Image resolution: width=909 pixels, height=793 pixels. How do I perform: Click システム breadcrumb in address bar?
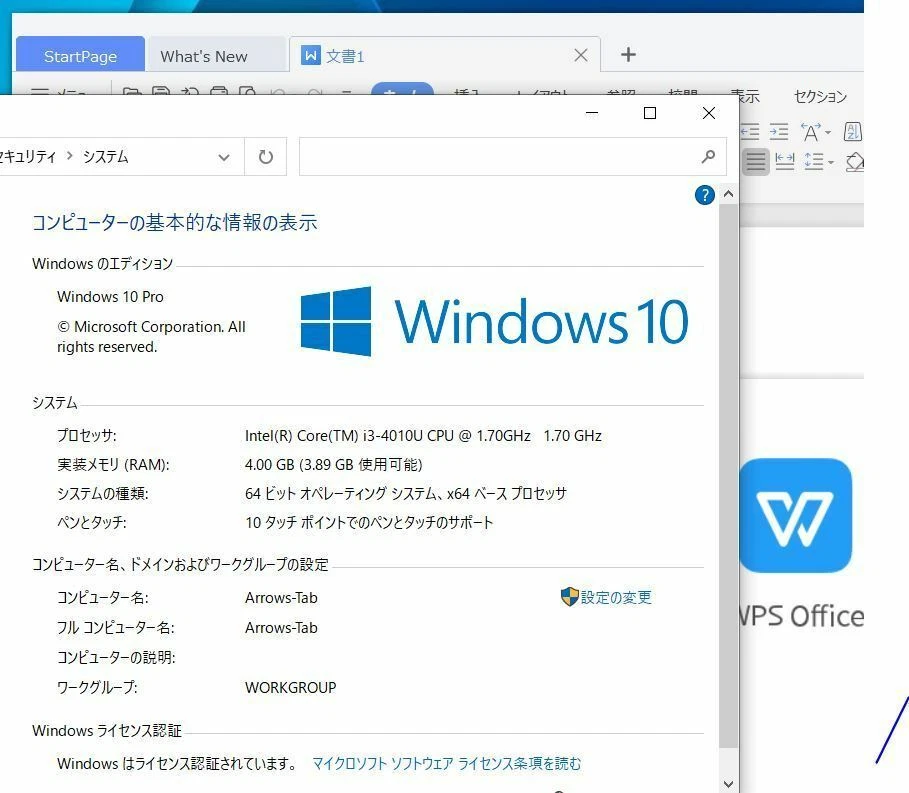pyautogui.click(x=106, y=157)
